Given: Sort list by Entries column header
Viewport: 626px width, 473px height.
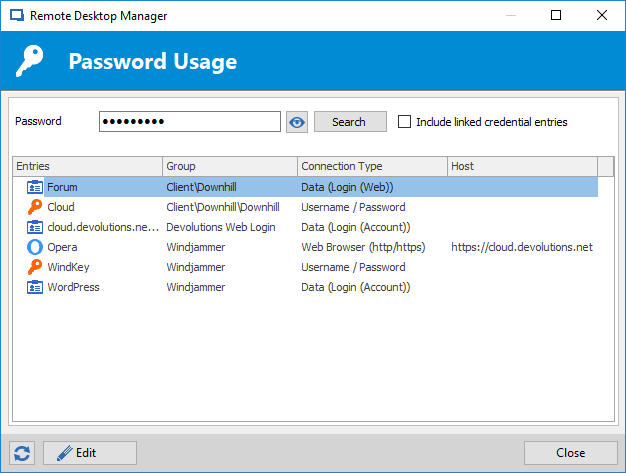Looking at the screenshot, I should point(87,166).
